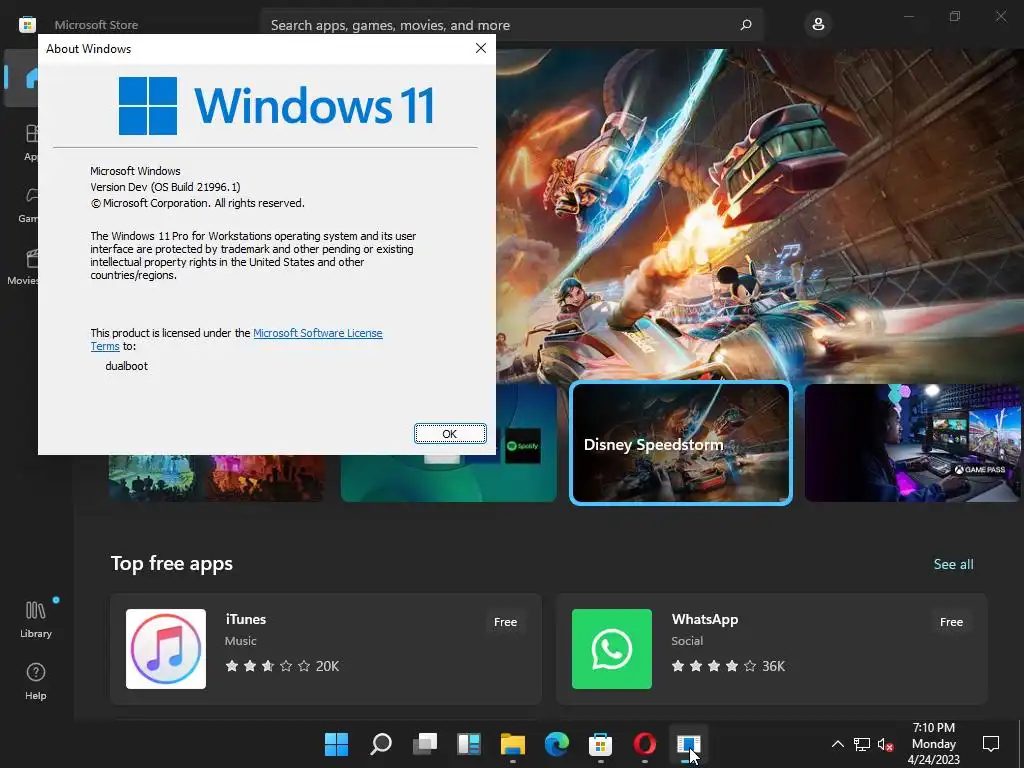Open taskbar Search
1024x768 pixels.
(381, 744)
